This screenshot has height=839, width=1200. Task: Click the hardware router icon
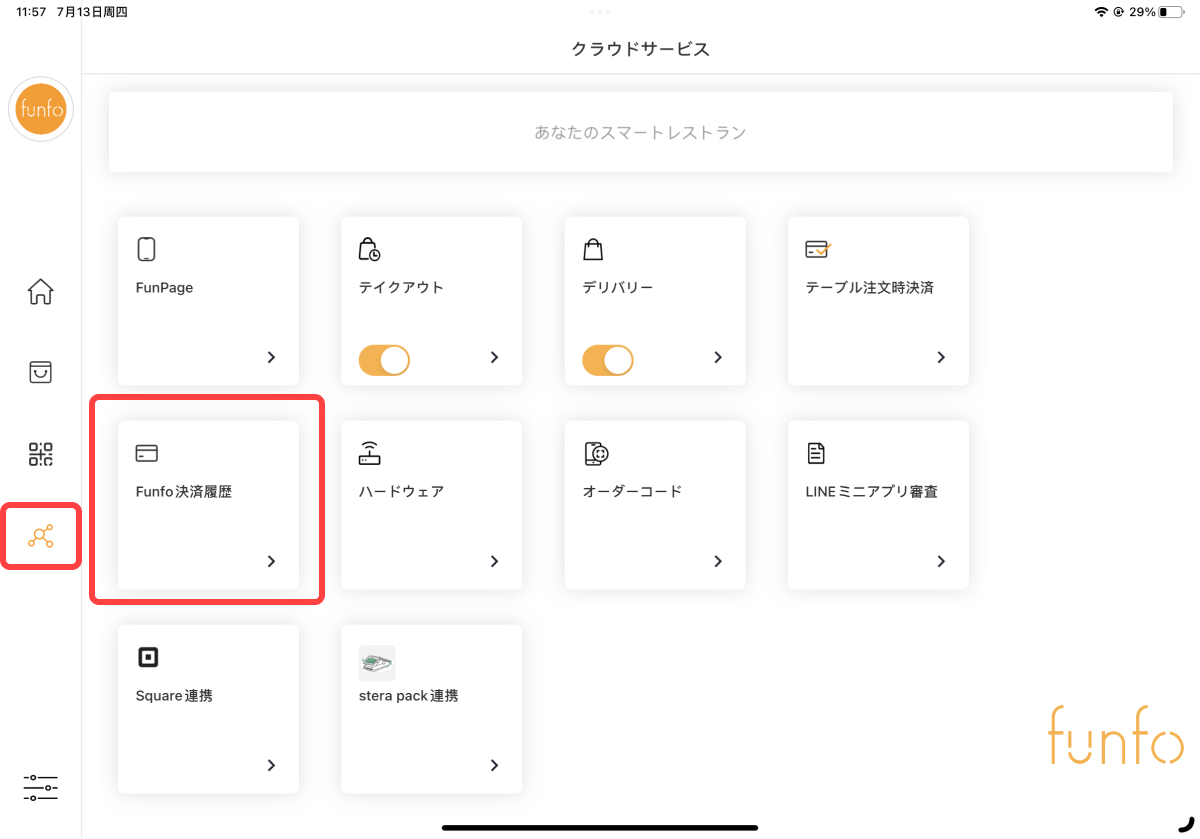370,453
